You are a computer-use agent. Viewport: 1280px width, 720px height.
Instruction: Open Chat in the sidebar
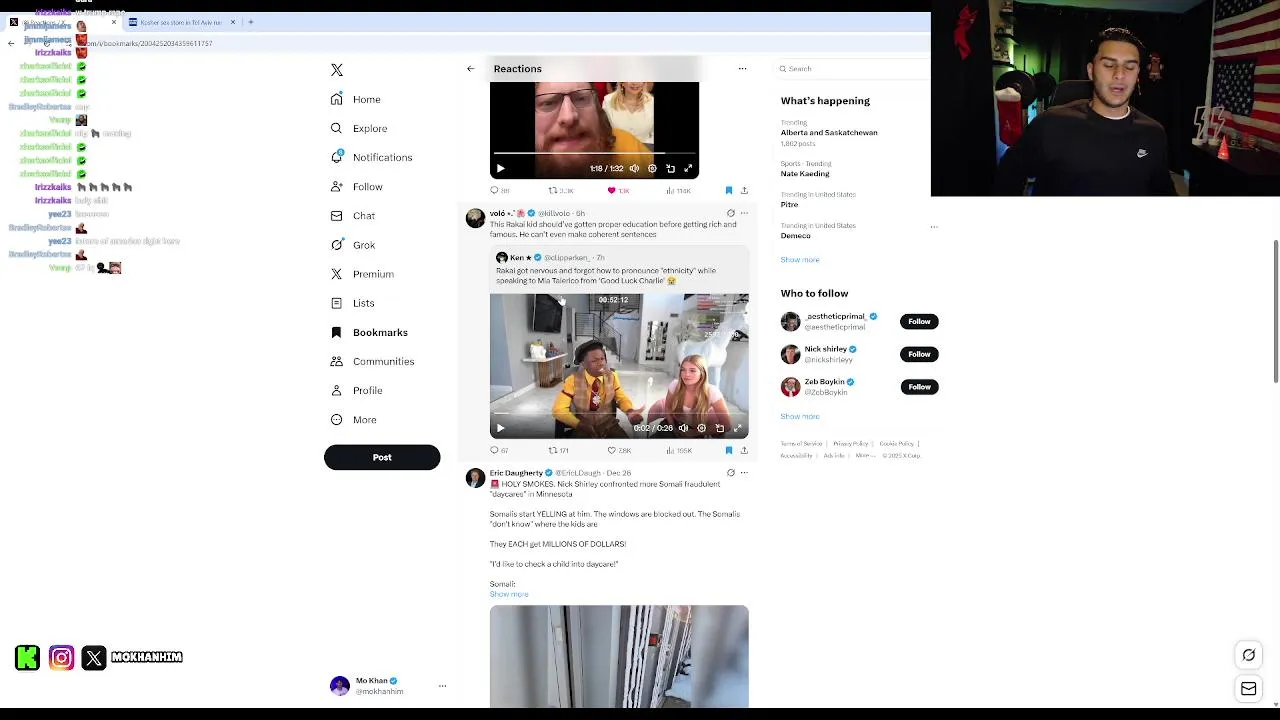[x=353, y=216]
